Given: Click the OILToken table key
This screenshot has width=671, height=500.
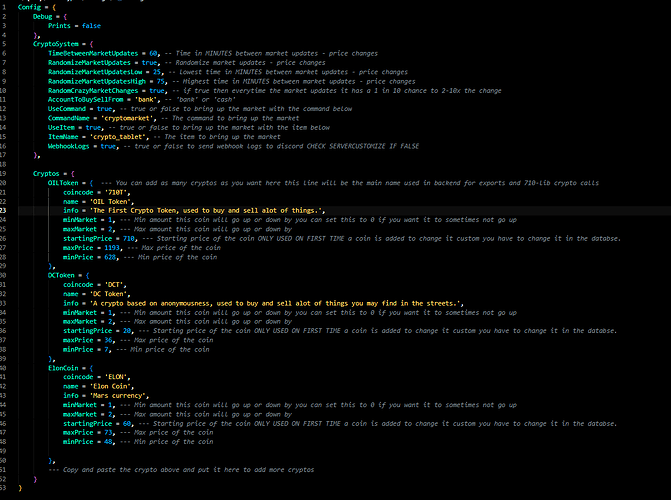Looking at the screenshot, I should tap(65, 184).
